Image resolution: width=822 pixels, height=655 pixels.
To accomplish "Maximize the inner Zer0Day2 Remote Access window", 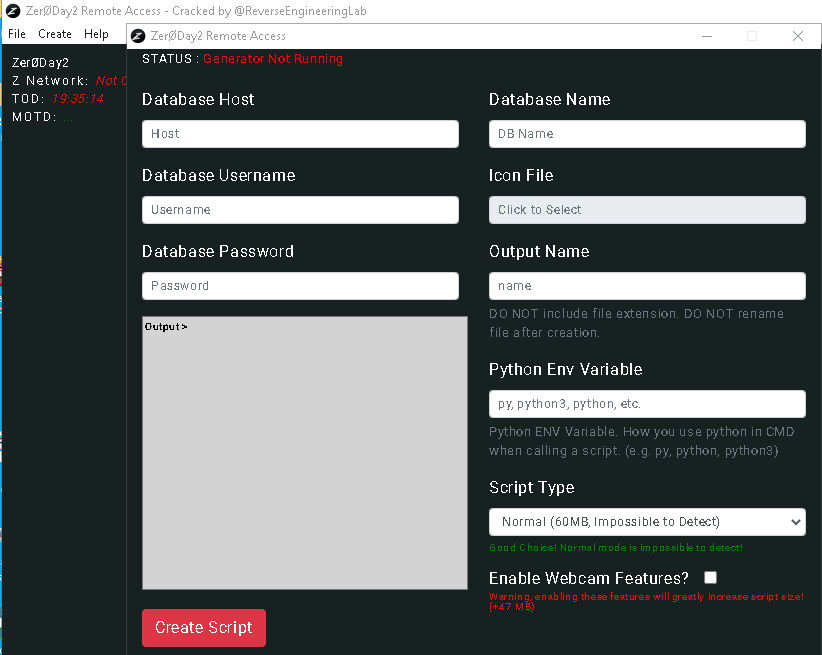I will click(752, 36).
